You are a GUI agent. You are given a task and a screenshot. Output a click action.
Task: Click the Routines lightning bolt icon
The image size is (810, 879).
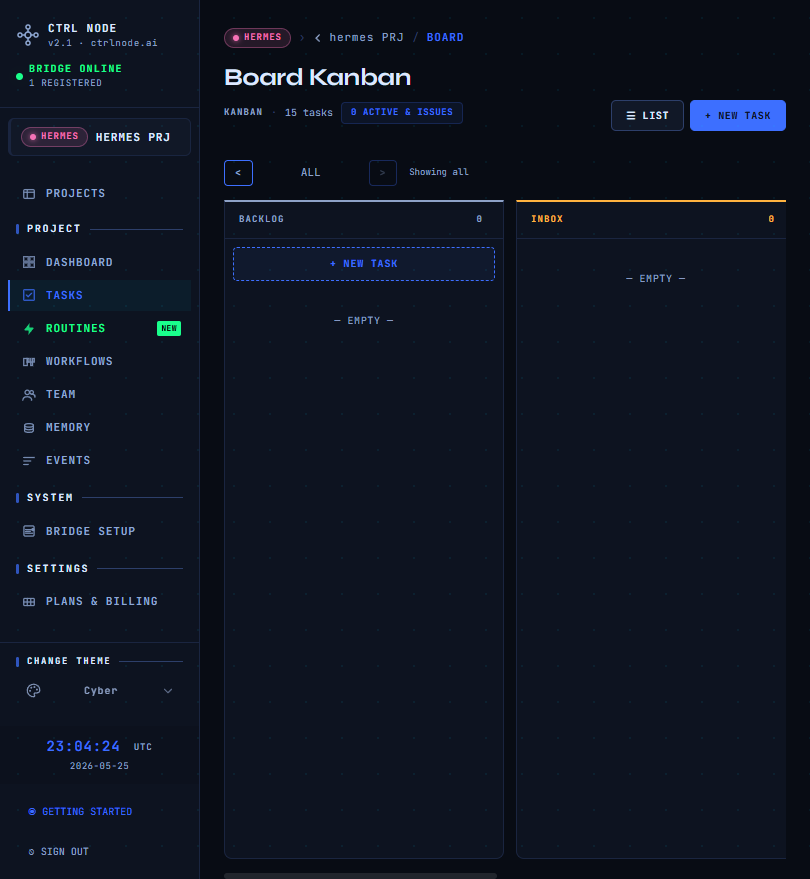[x=29, y=329]
